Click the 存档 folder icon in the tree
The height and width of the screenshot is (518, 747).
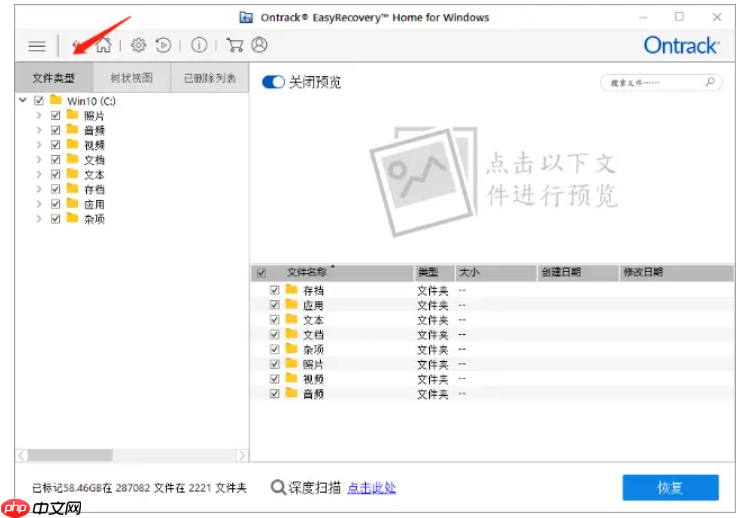click(72, 188)
